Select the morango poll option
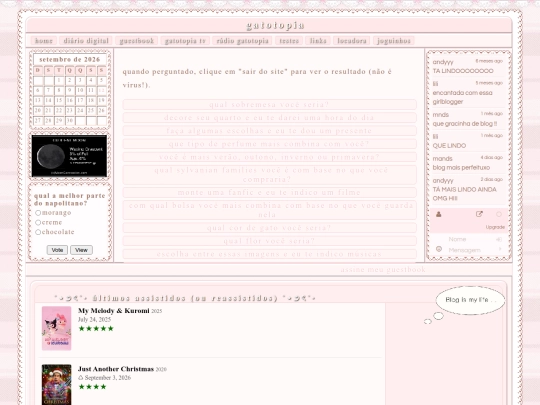 click(38, 213)
